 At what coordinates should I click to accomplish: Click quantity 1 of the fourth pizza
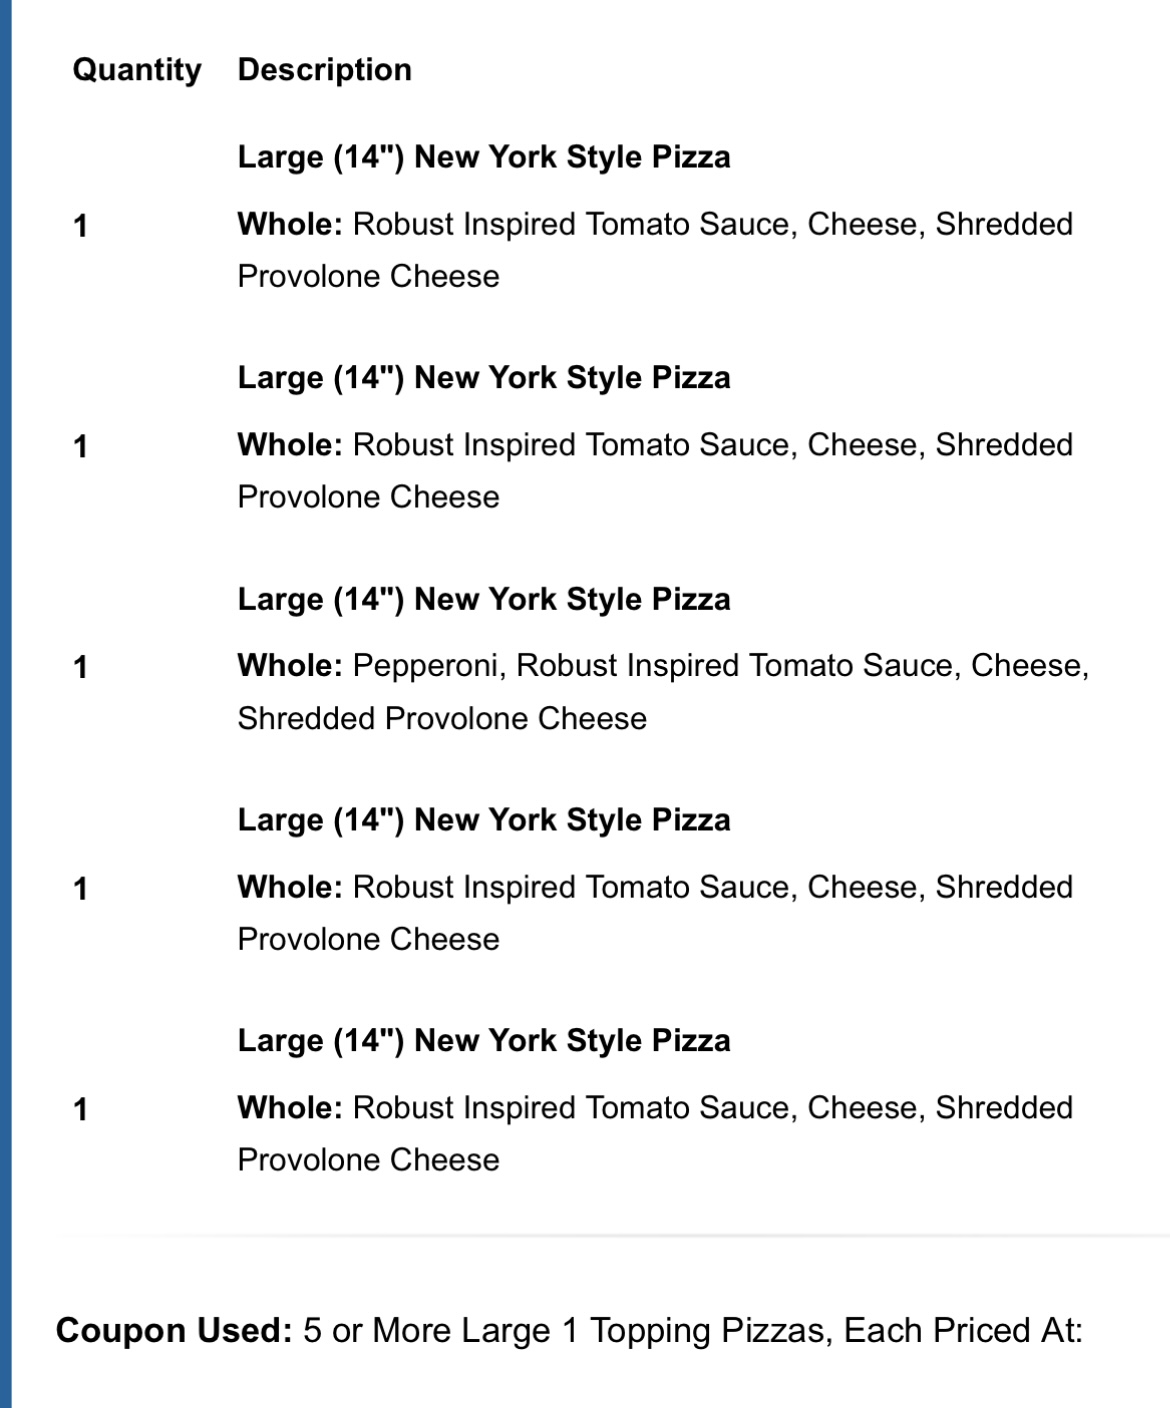tap(81, 888)
